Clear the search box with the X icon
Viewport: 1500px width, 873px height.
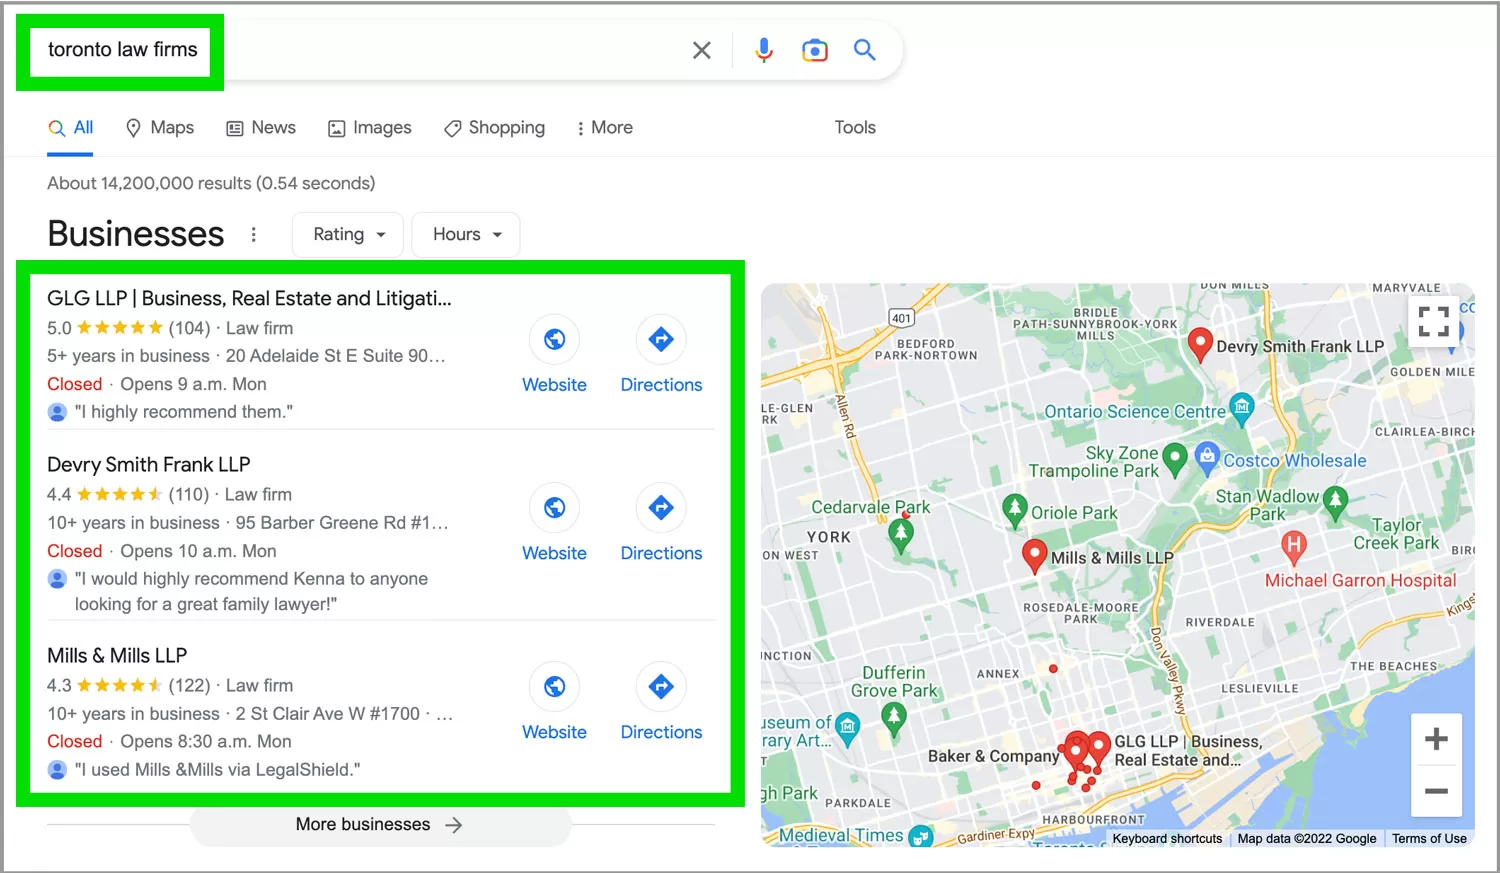pyautogui.click(x=702, y=50)
